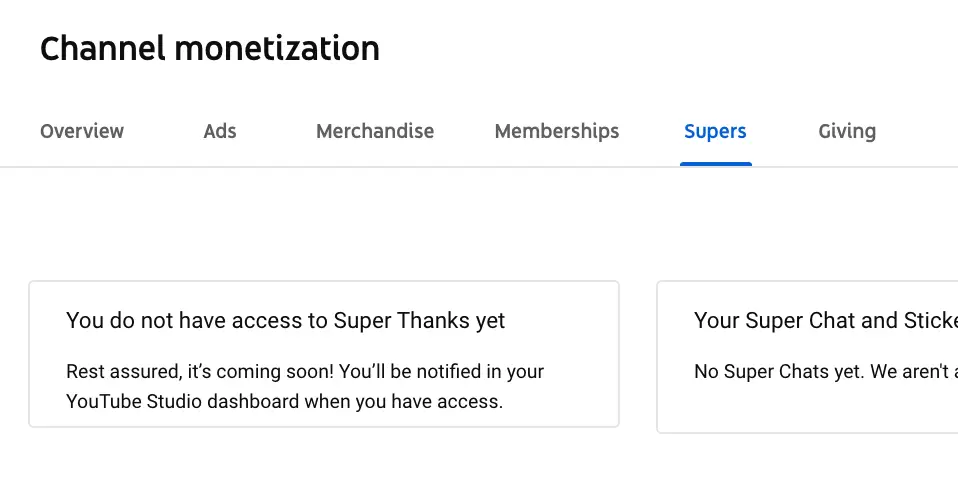Click the "You'll be notified in your" phrase
958x502 pixels.
[442, 372]
